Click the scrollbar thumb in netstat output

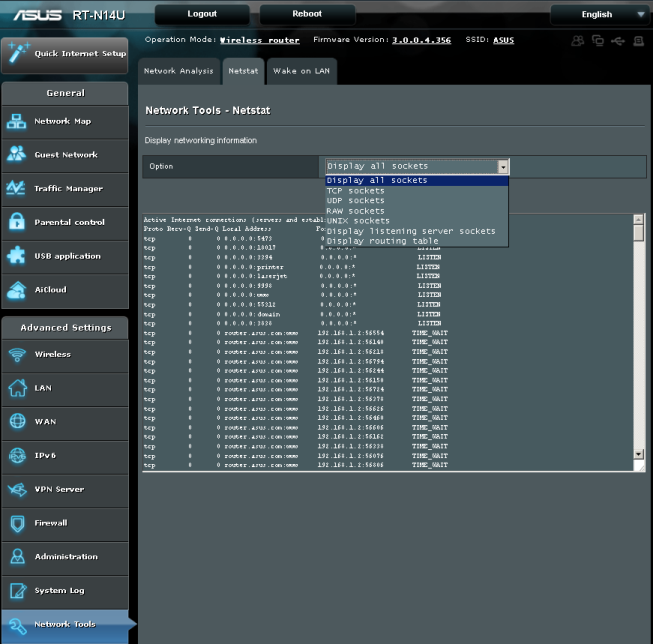[638, 232]
